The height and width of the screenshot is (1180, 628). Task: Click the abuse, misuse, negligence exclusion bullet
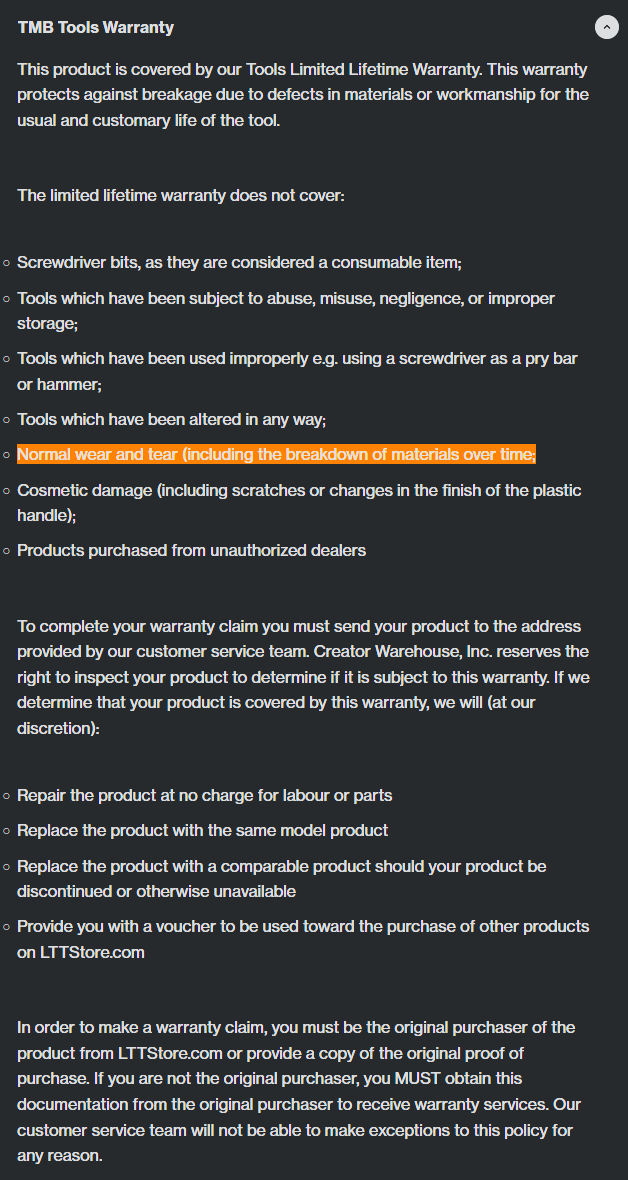pyautogui.click(x=286, y=311)
